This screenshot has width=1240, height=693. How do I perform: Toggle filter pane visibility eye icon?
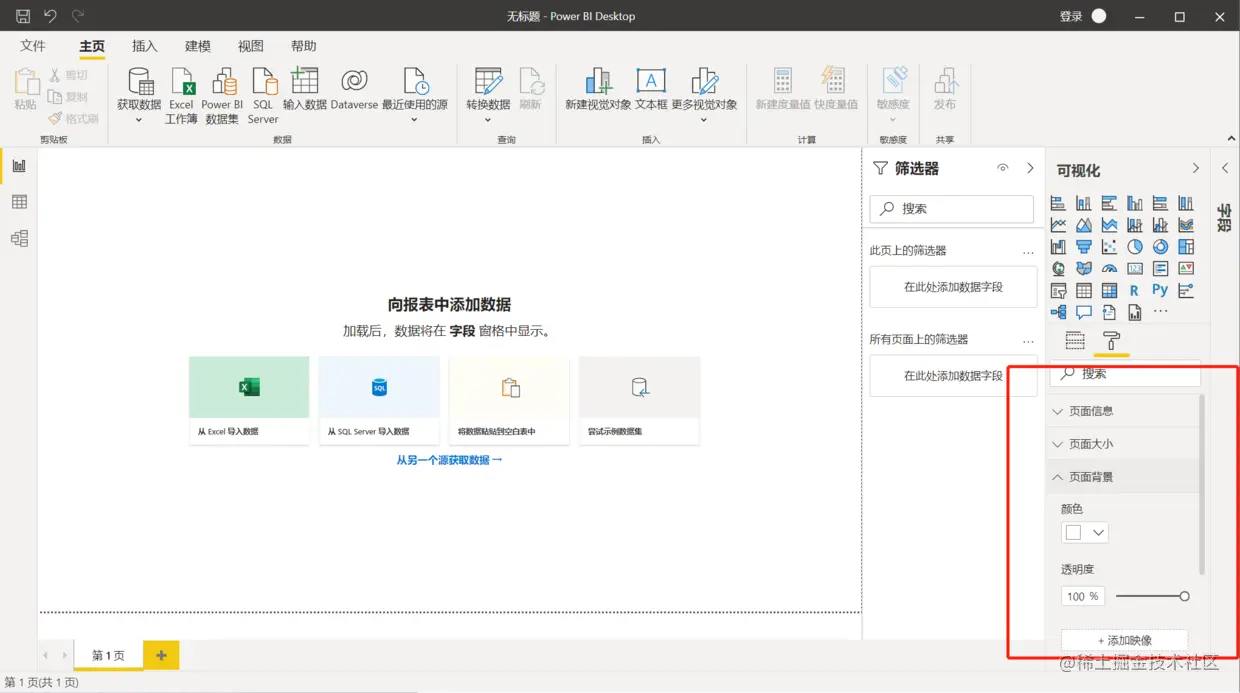tap(1003, 168)
